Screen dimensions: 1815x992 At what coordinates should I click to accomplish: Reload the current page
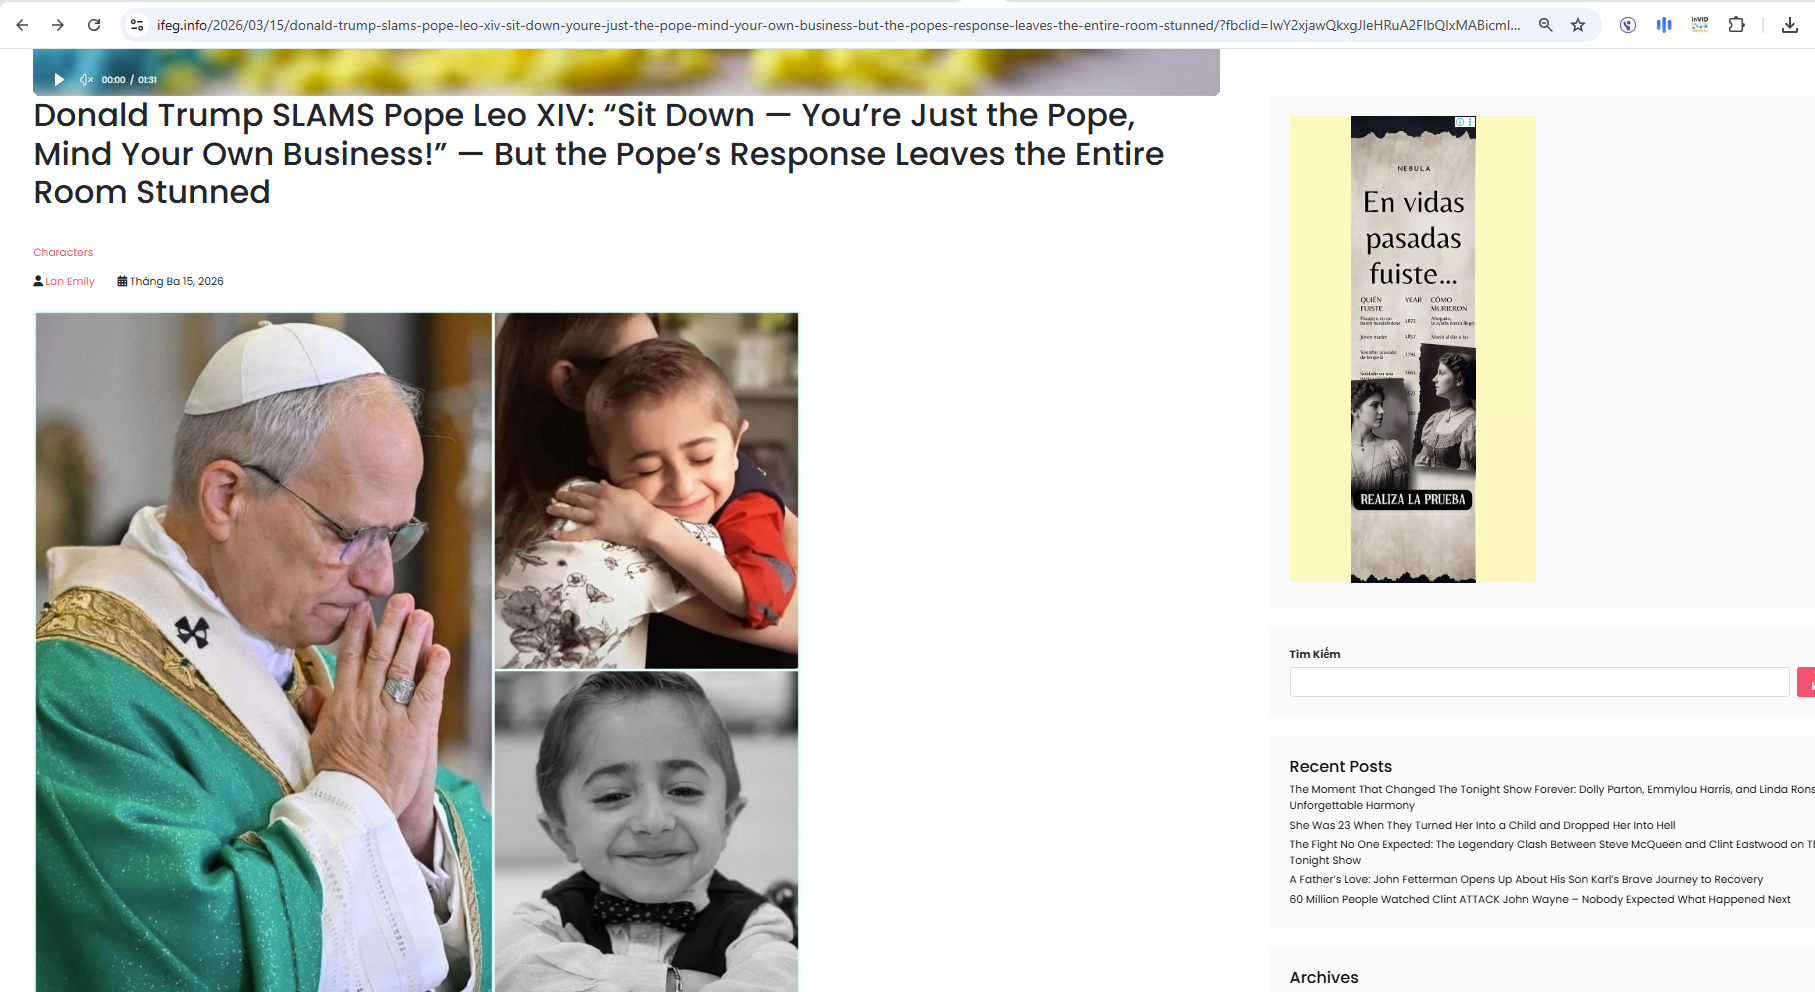pos(94,25)
